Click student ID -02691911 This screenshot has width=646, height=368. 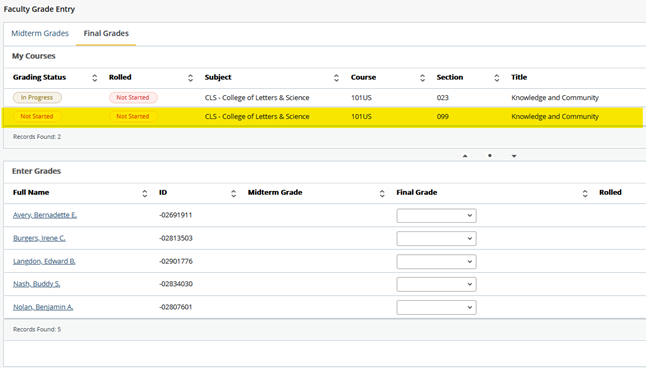[x=176, y=215]
